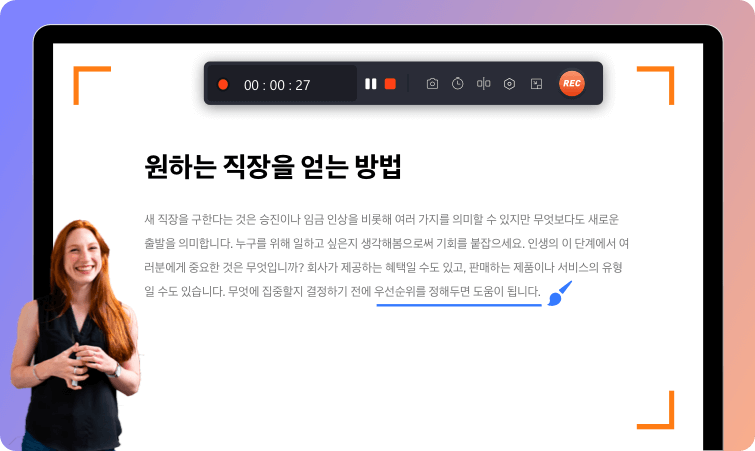Click the blue underline annotation stroke

pos(458,306)
